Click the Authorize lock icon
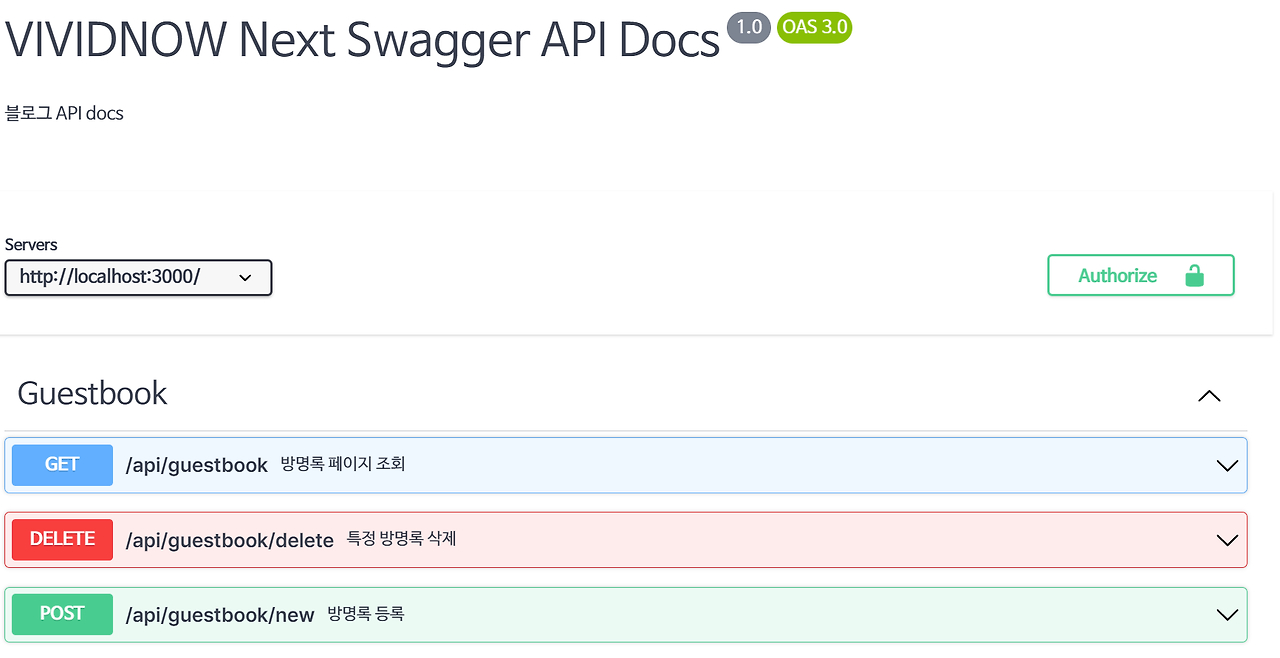The width and height of the screenshot is (1280, 658). (x=1194, y=276)
